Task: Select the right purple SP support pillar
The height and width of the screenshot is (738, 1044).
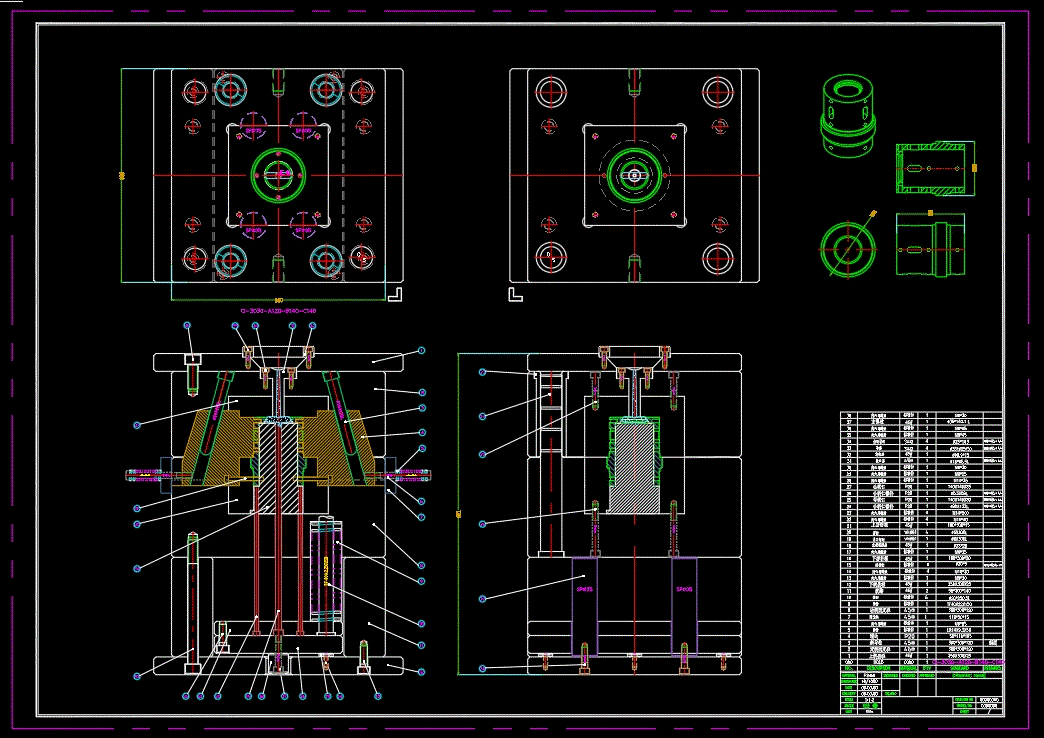Action: pyautogui.click(x=684, y=606)
